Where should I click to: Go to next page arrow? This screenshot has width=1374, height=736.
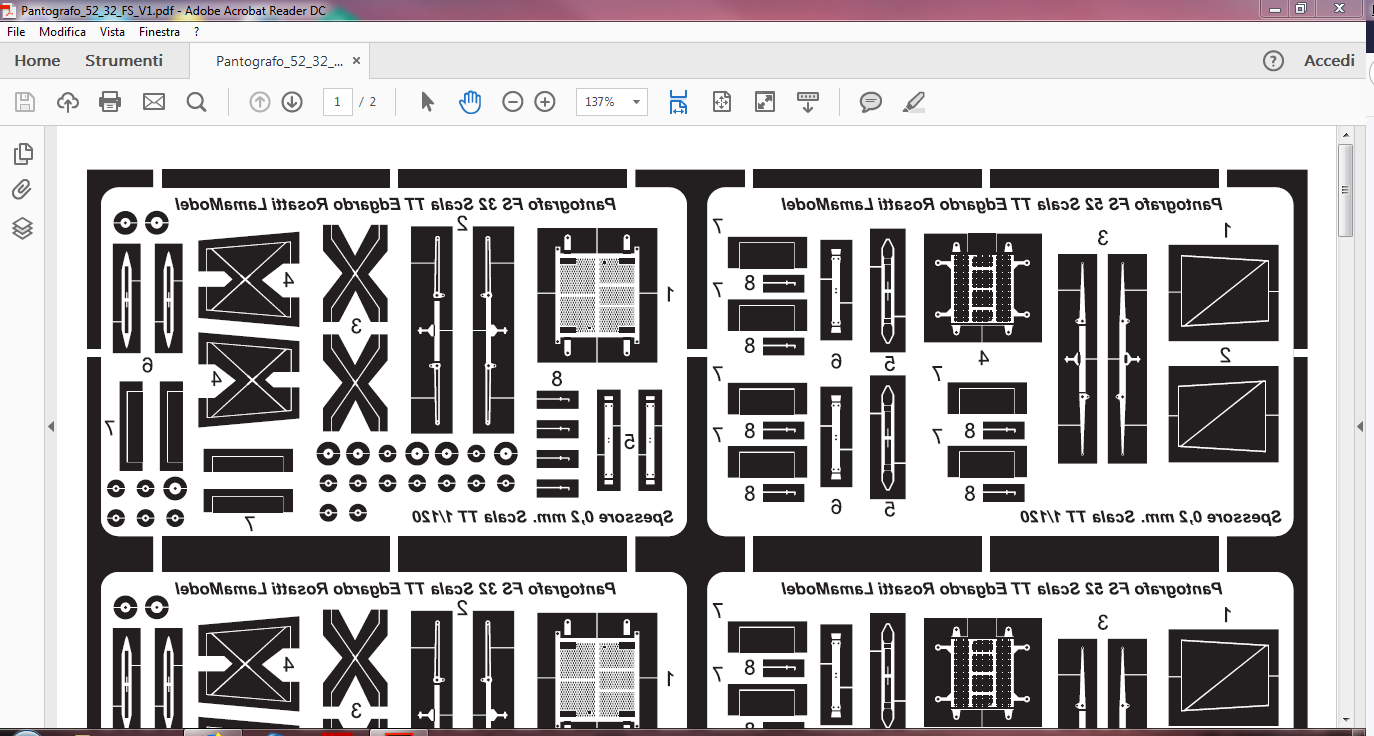pos(292,102)
